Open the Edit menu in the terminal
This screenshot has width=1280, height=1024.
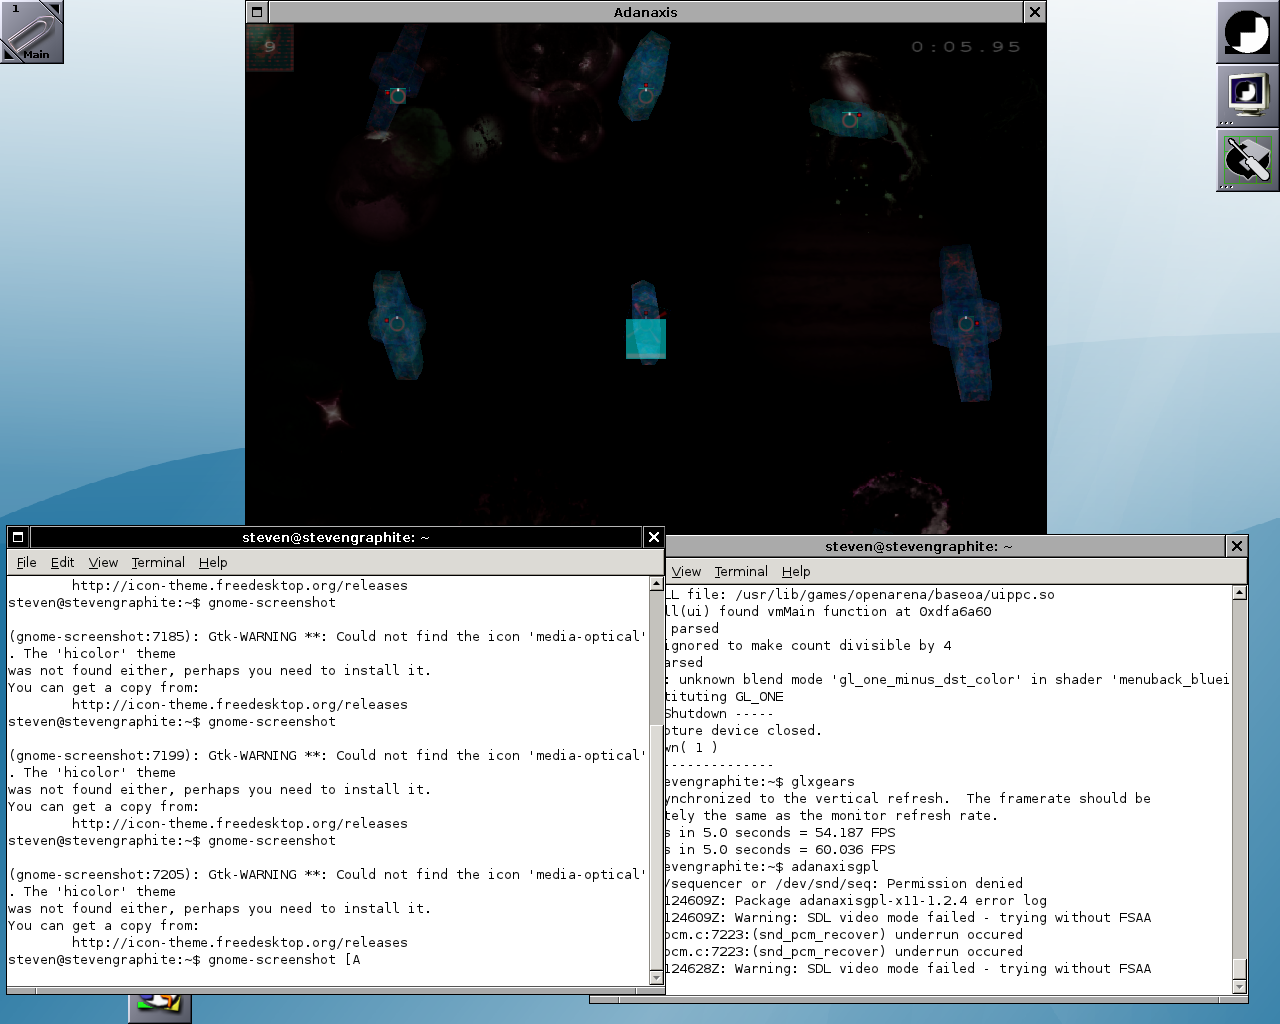coord(62,563)
